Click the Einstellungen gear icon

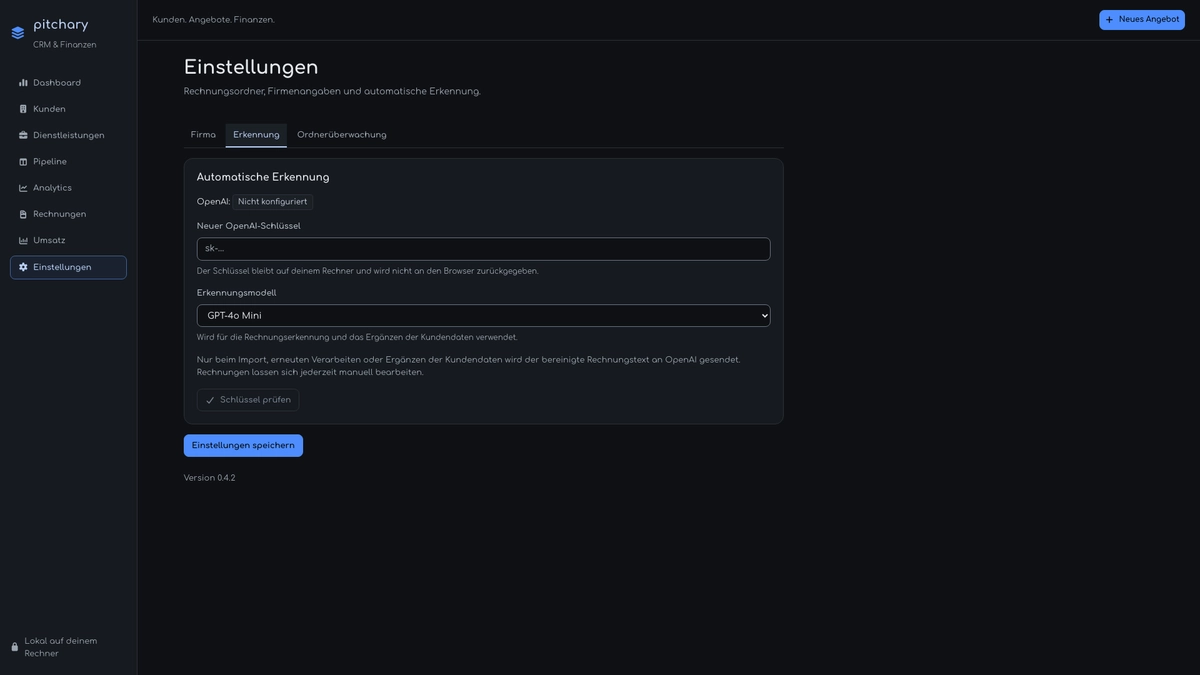23,267
